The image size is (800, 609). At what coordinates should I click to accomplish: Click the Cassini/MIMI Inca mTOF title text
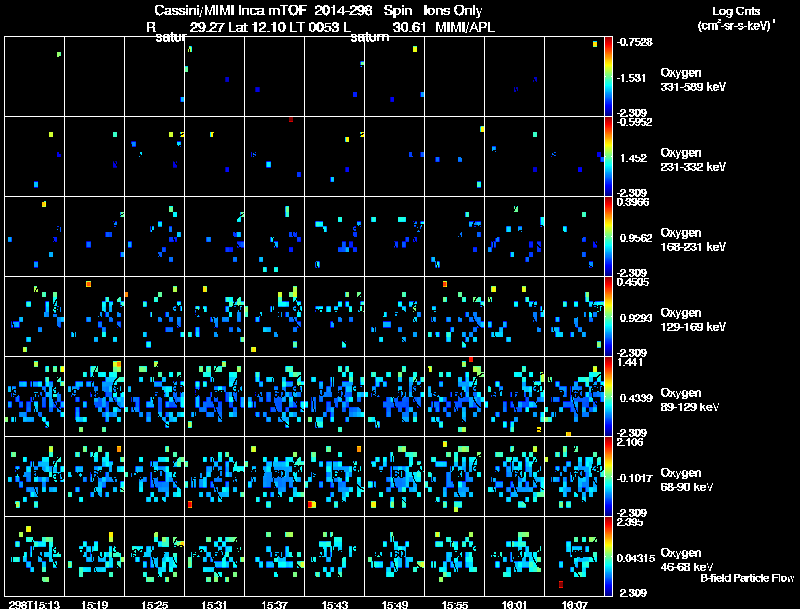(230, 11)
